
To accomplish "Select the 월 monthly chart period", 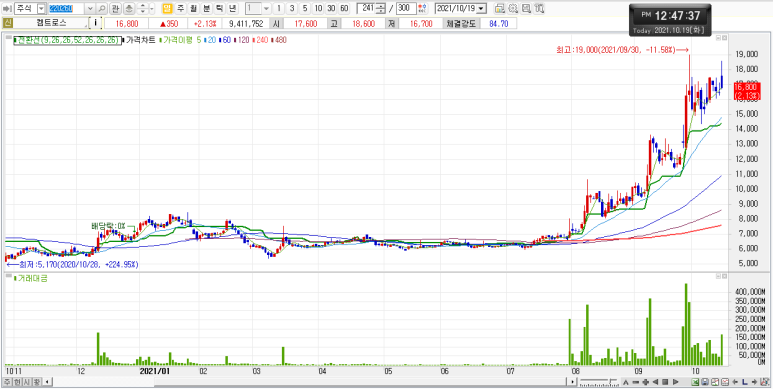I will click(193, 8).
